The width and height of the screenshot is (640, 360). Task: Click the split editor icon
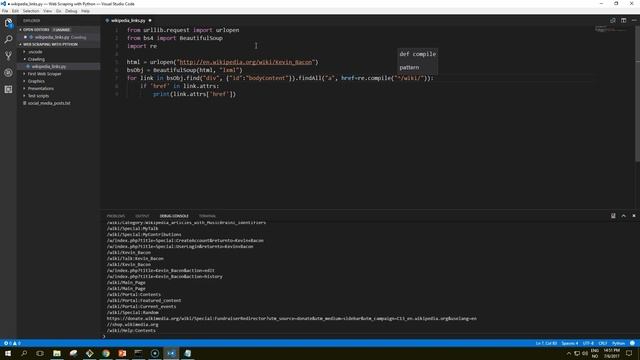[x=623, y=20]
